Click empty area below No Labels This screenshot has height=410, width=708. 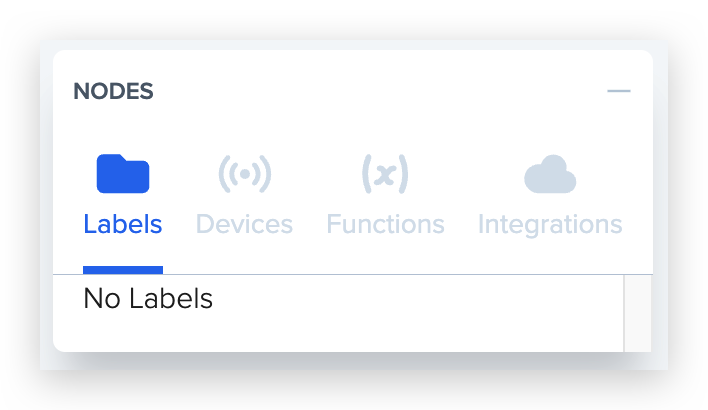tap(339, 332)
